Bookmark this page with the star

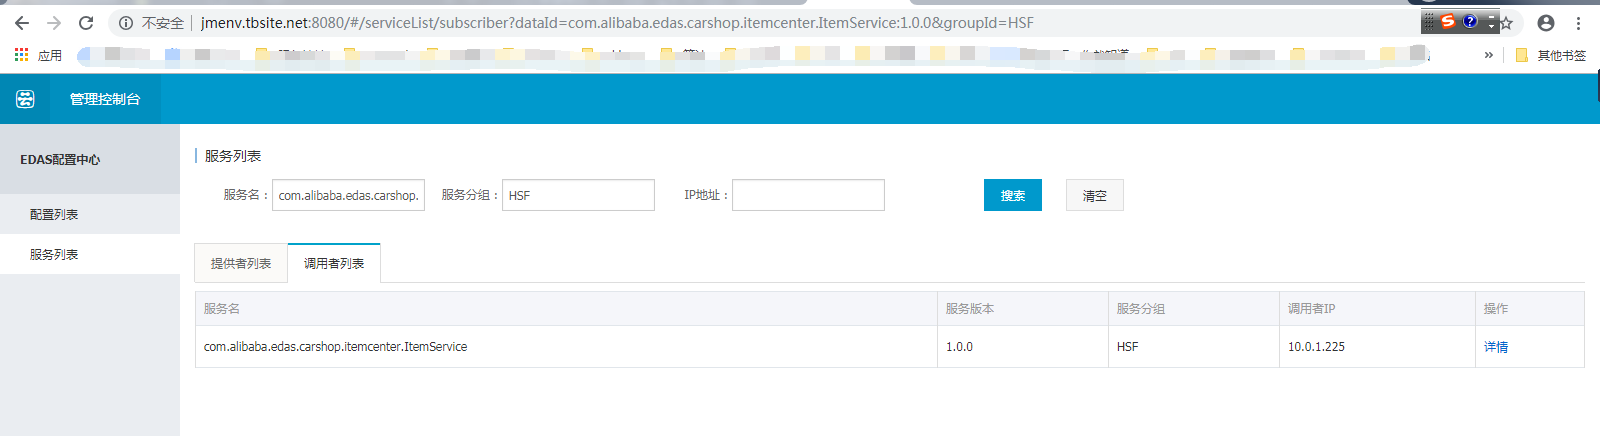click(1506, 23)
